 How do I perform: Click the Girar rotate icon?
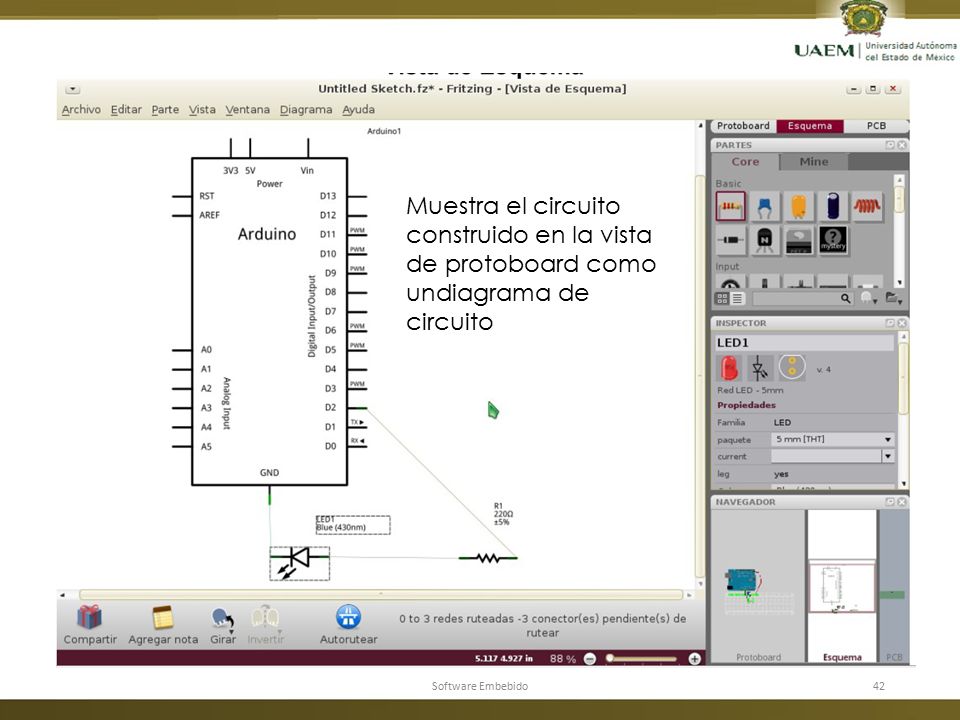pyautogui.click(x=222, y=618)
